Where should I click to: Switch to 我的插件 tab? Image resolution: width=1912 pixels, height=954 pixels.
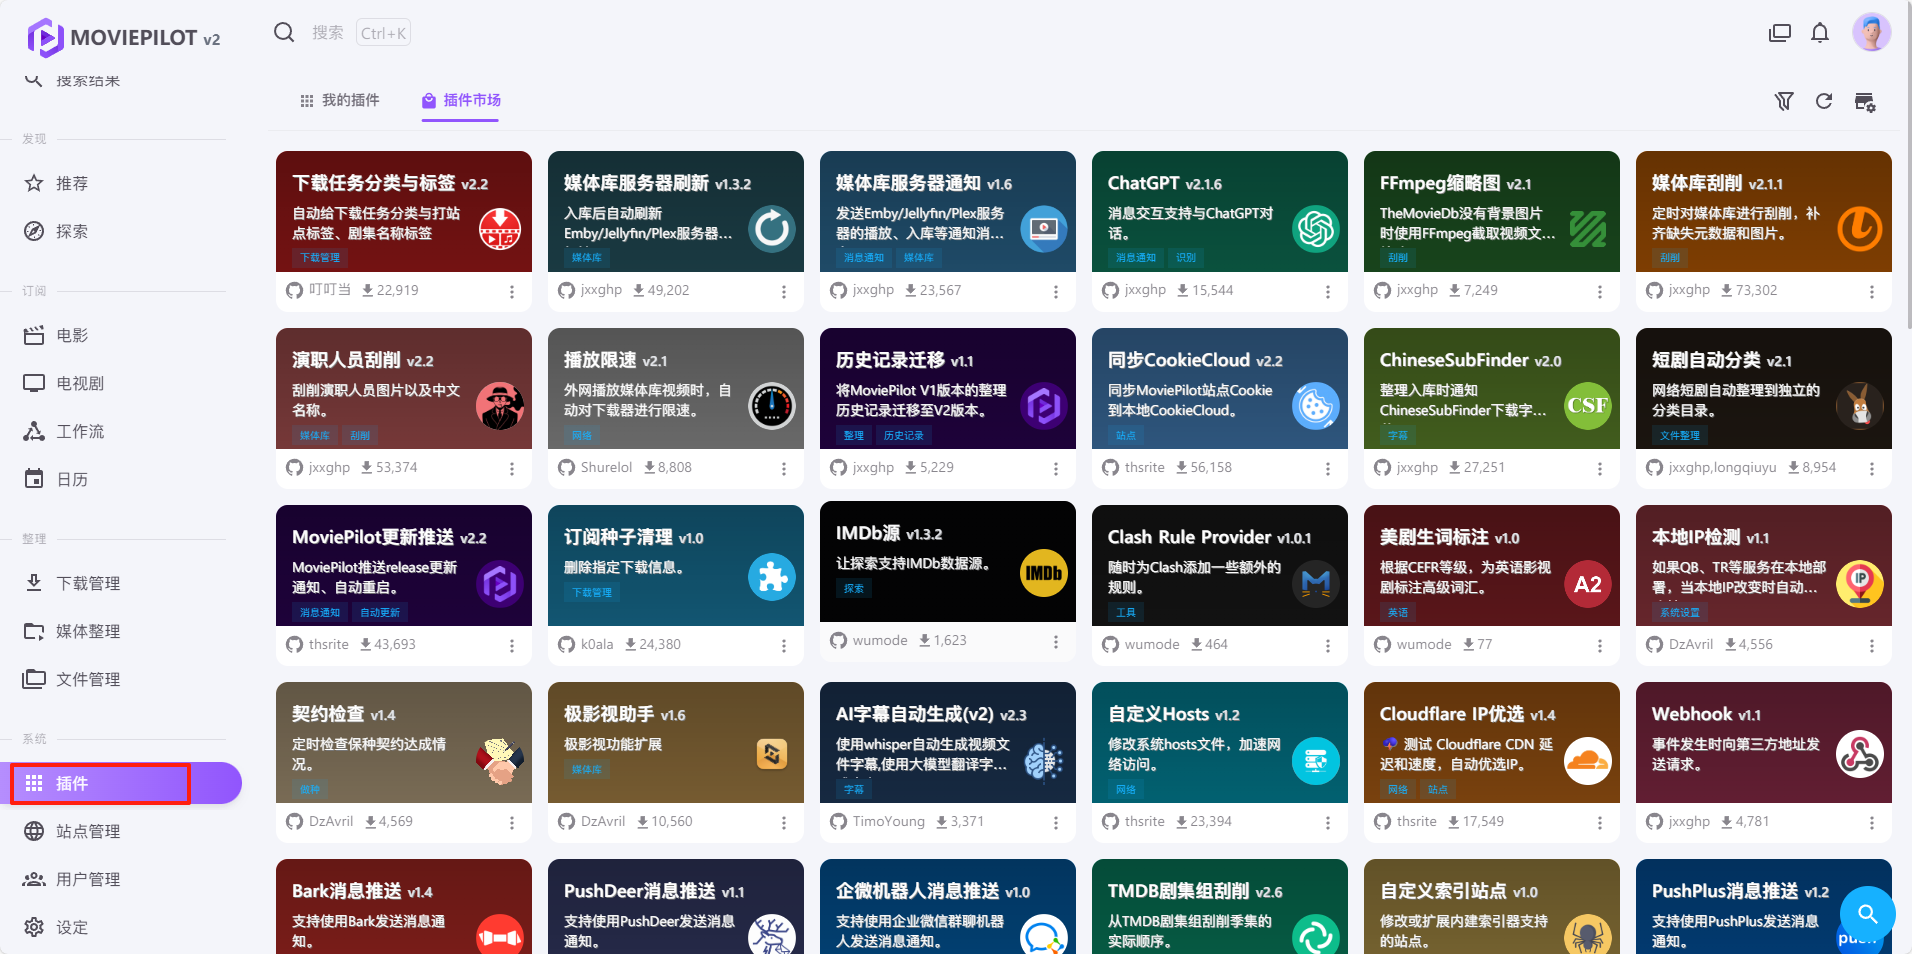(340, 100)
